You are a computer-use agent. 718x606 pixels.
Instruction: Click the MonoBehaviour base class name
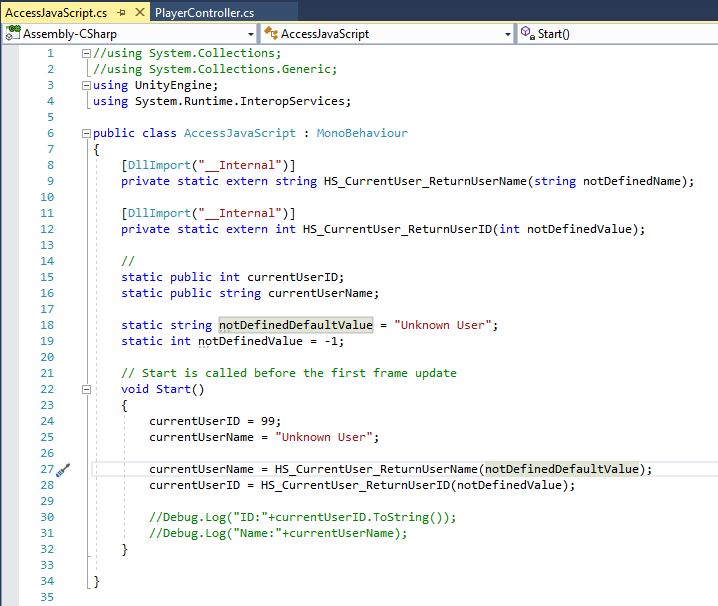362,133
